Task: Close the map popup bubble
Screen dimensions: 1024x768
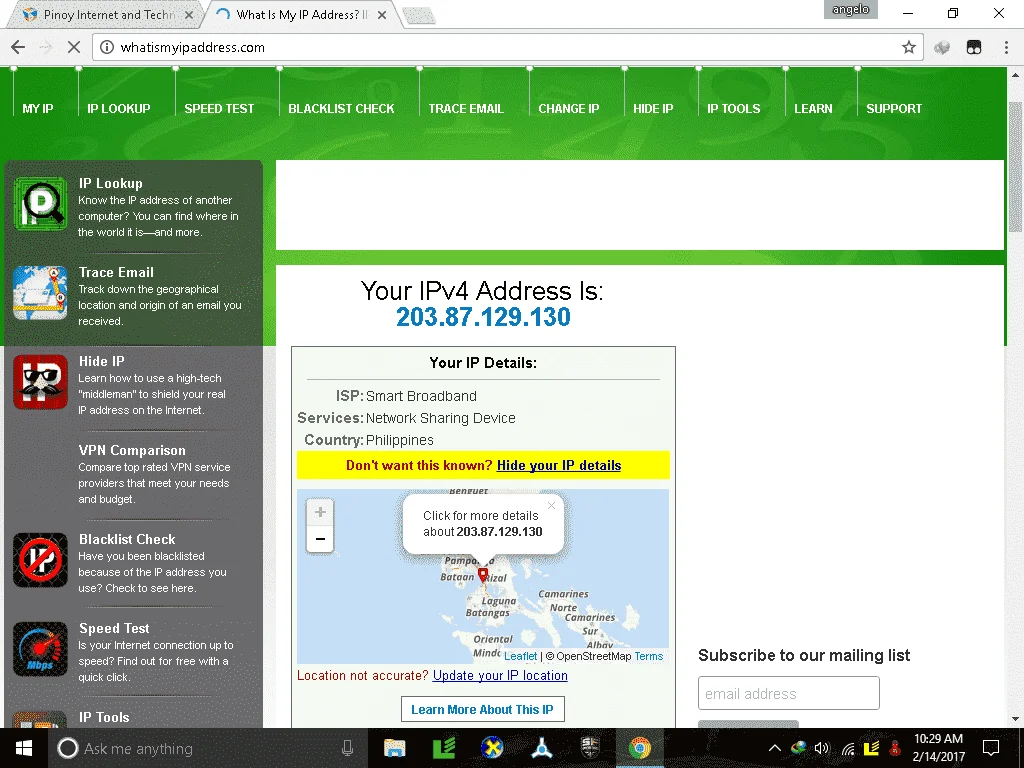Action: (551, 505)
